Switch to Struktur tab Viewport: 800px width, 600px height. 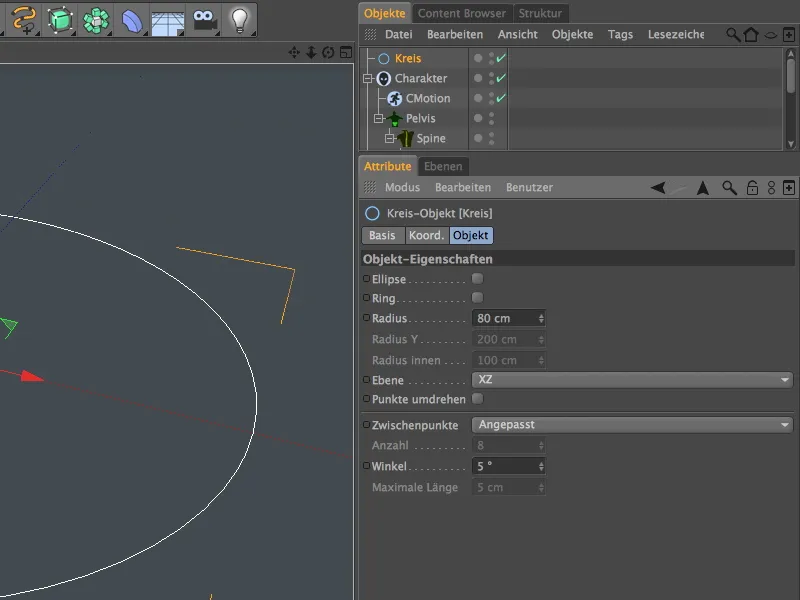pyautogui.click(x=540, y=13)
